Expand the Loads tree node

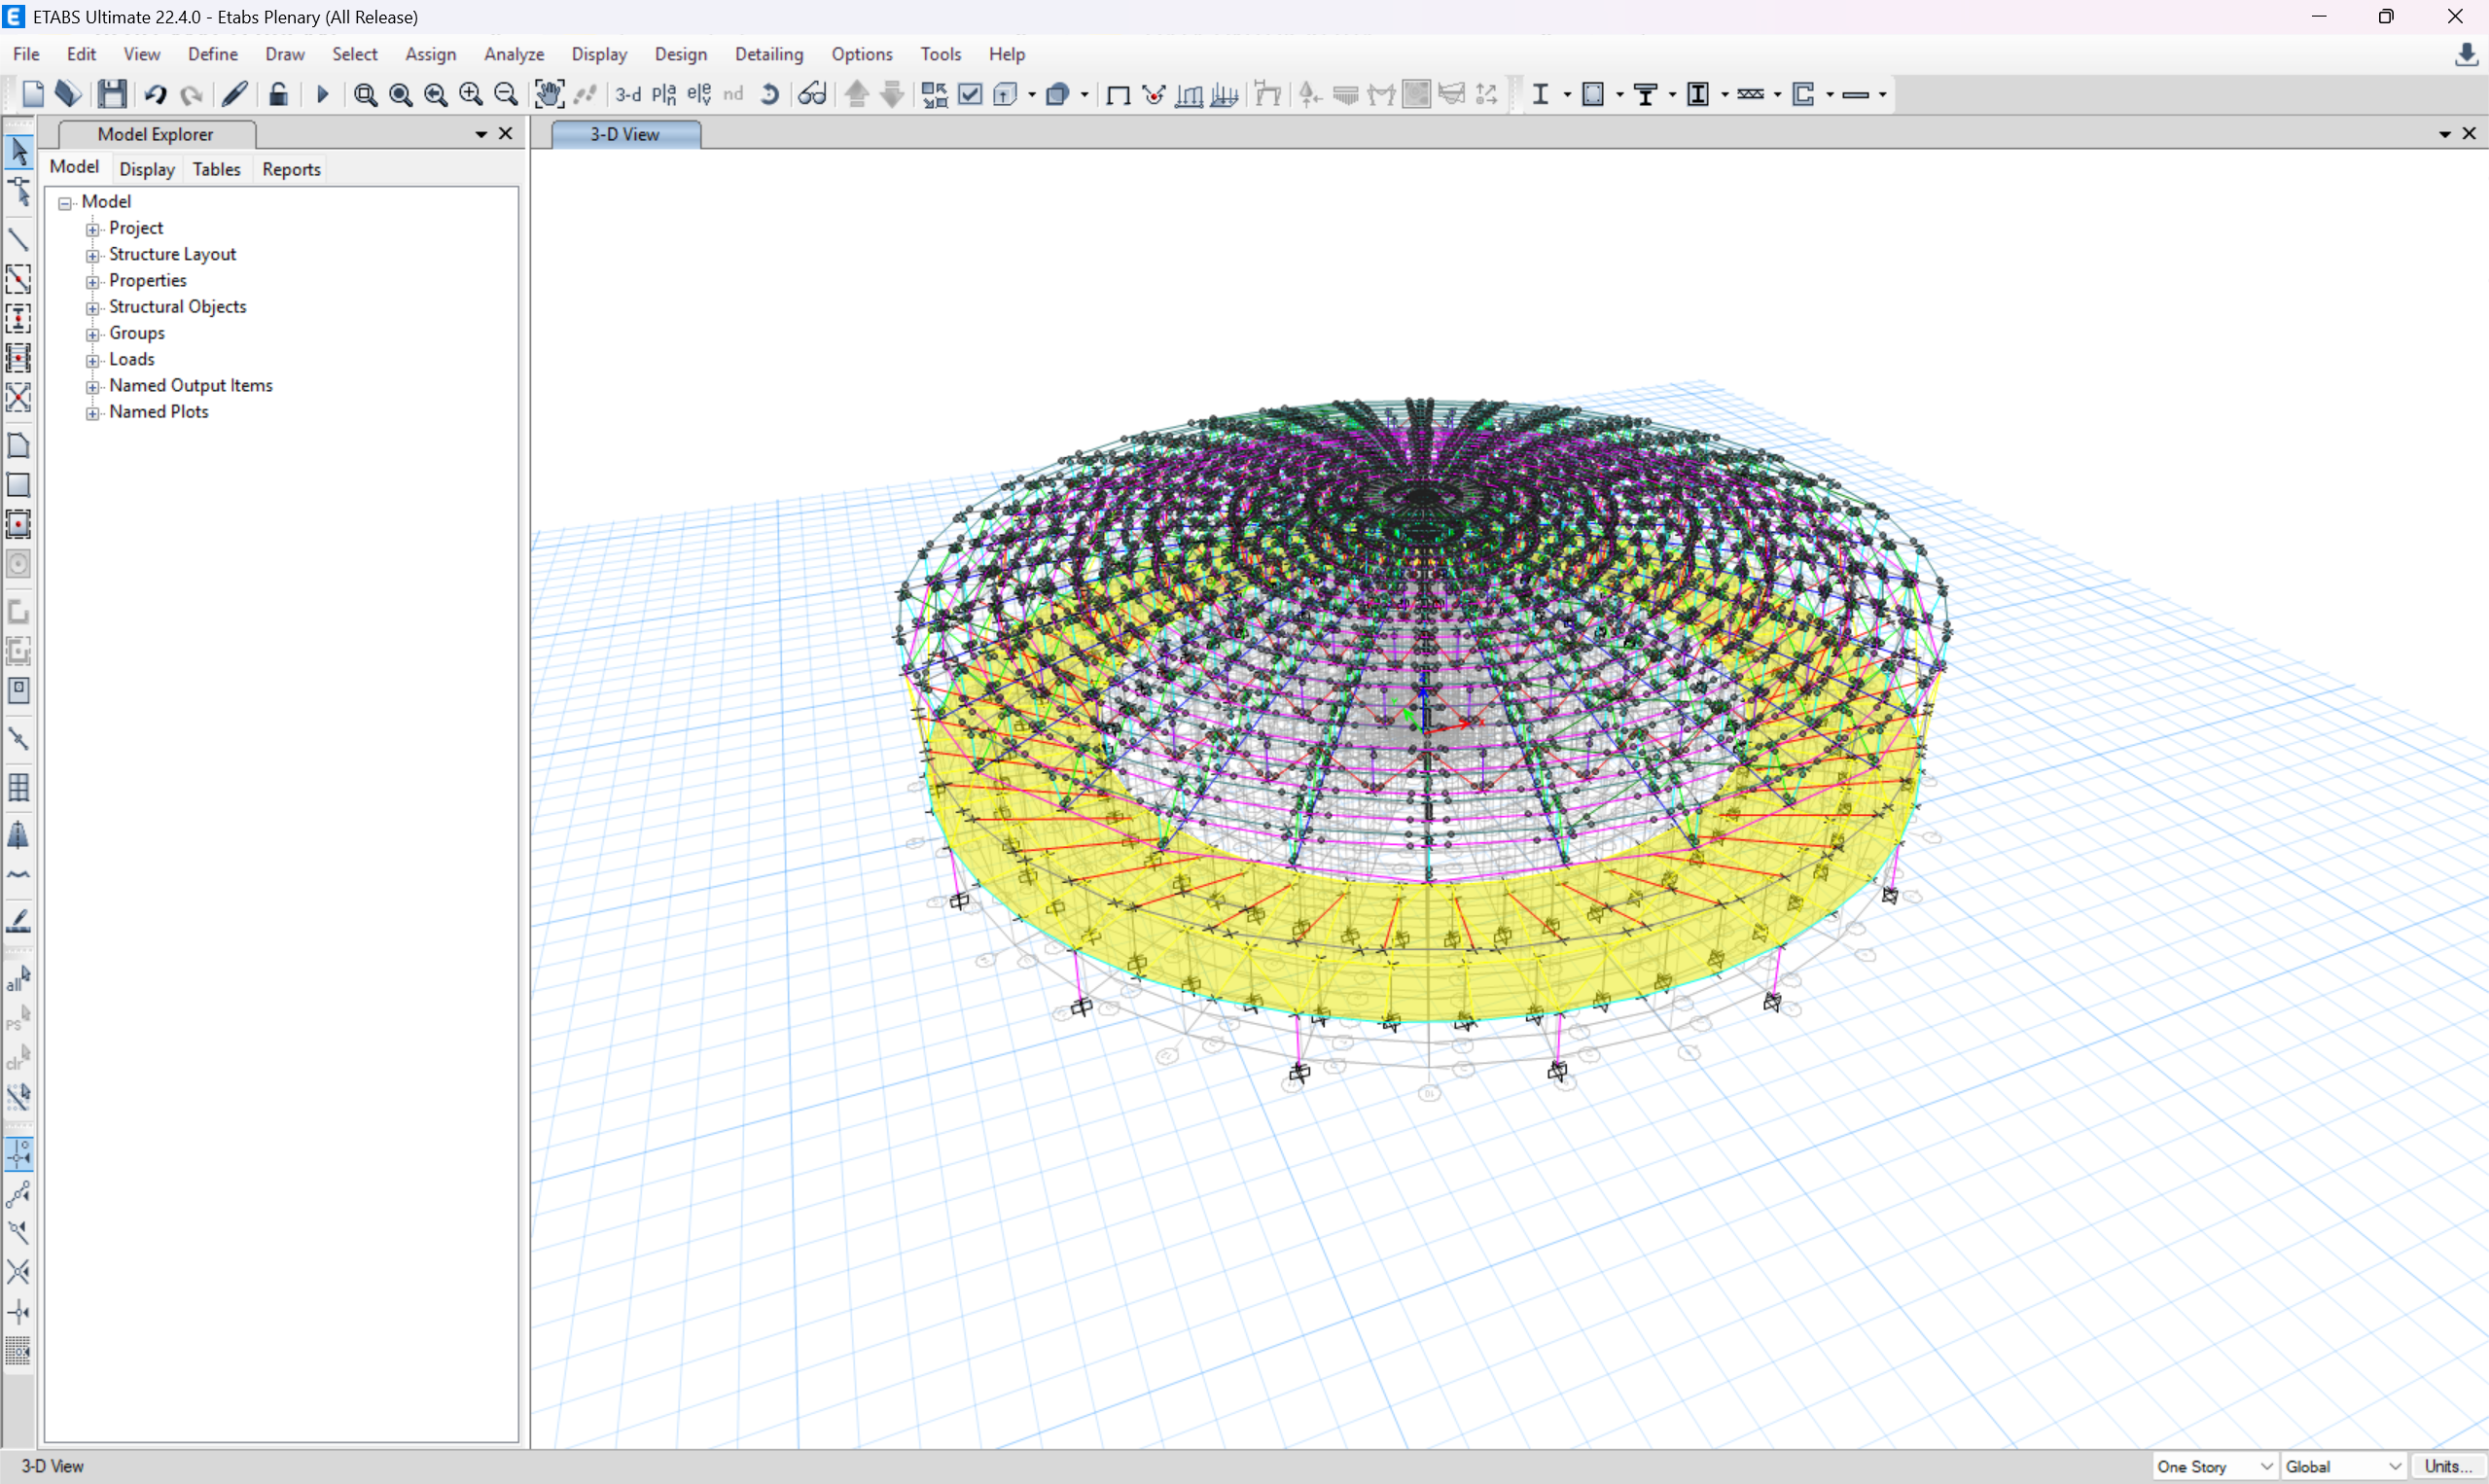click(92, 360)
